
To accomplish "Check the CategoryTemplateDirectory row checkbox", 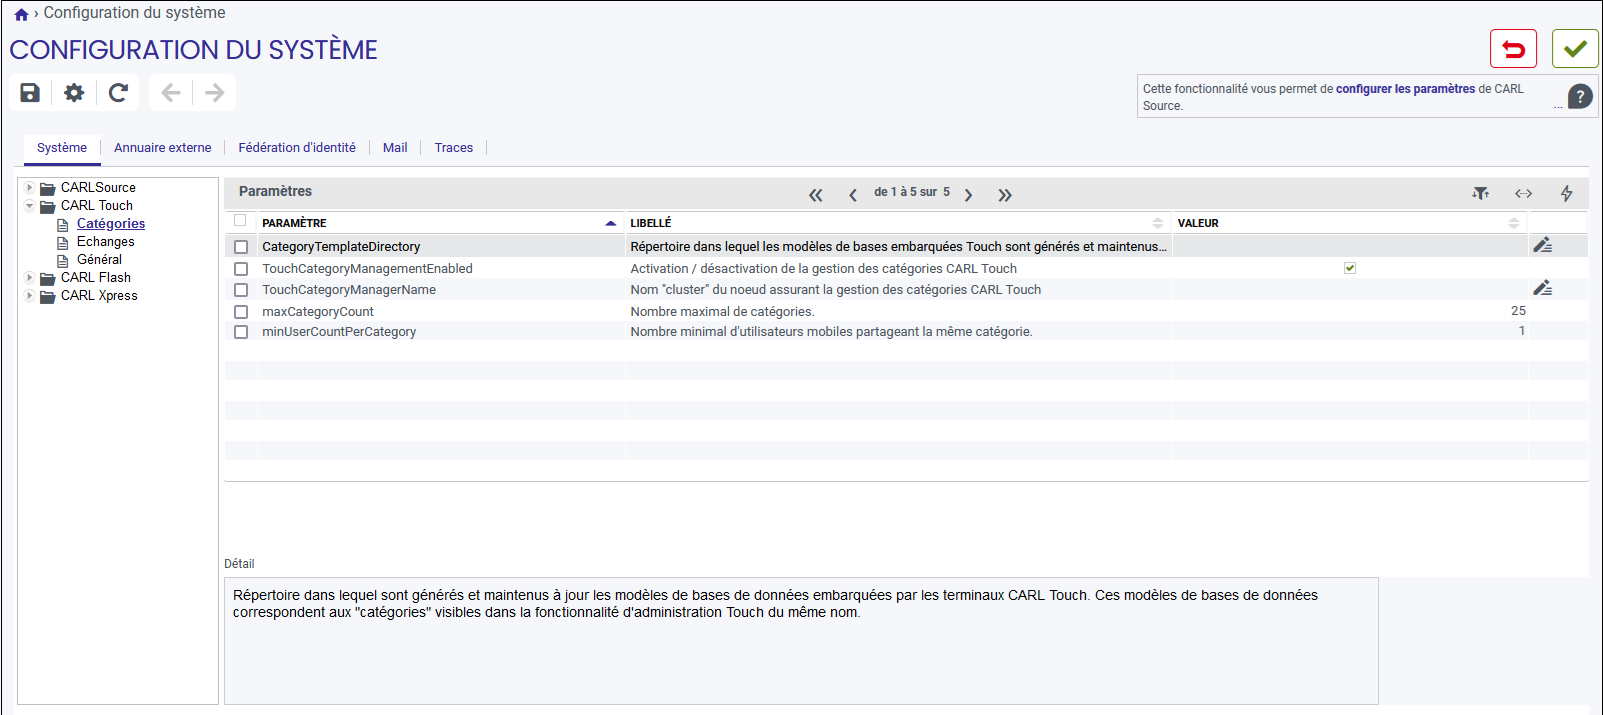I will click(x=241, y=247).
